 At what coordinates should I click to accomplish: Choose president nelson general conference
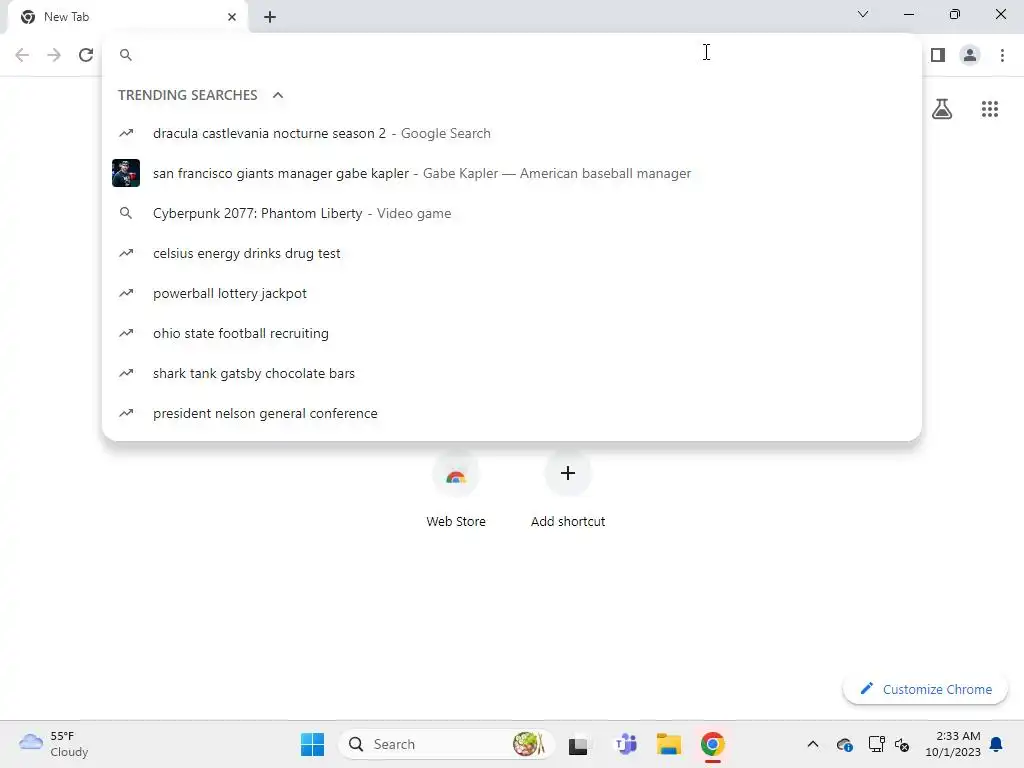tap(511, 413)
